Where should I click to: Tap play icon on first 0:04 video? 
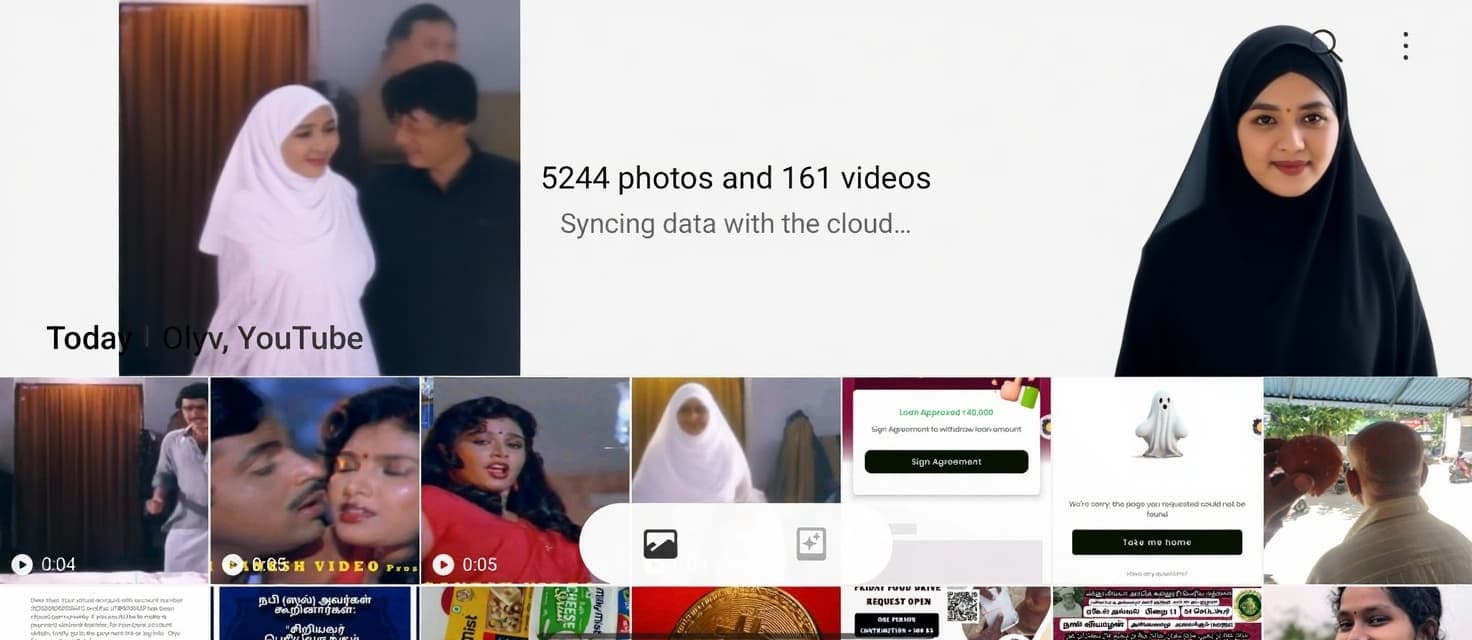click(22, 565)
